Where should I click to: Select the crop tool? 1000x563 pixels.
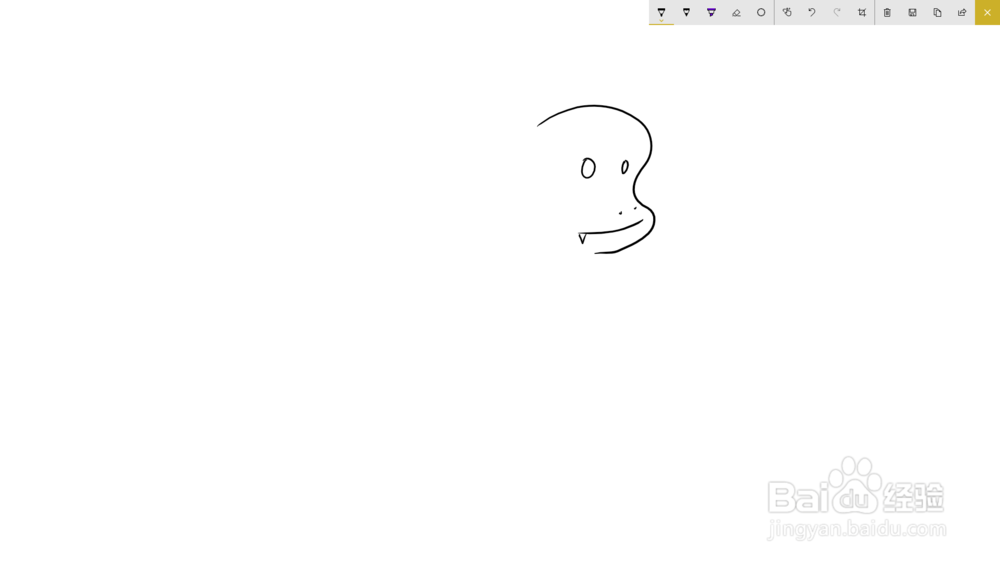(862, 12)
